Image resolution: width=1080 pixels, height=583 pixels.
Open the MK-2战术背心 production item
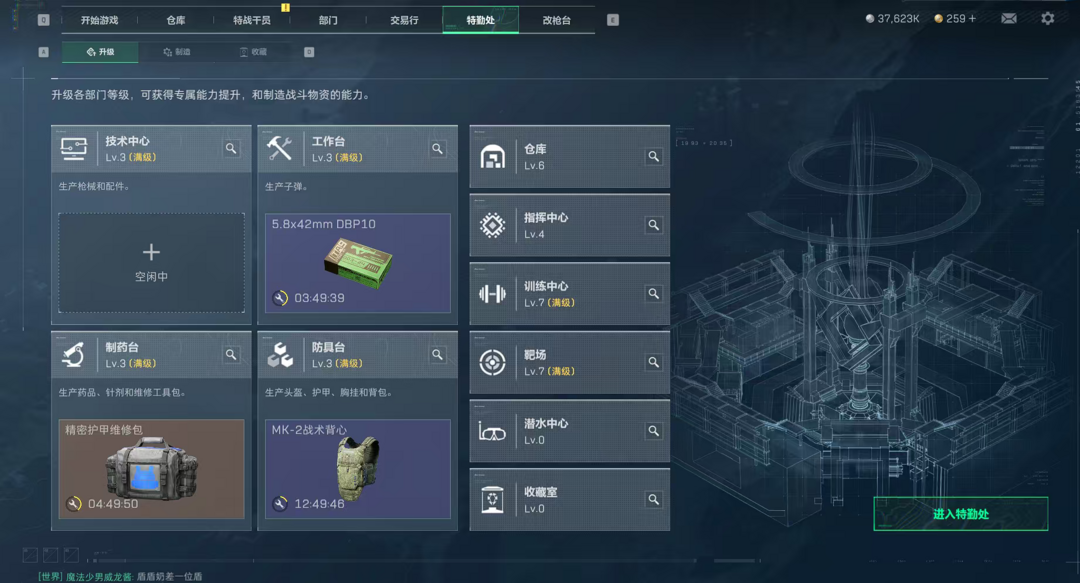pyautogui.click(x=357, y=469)
